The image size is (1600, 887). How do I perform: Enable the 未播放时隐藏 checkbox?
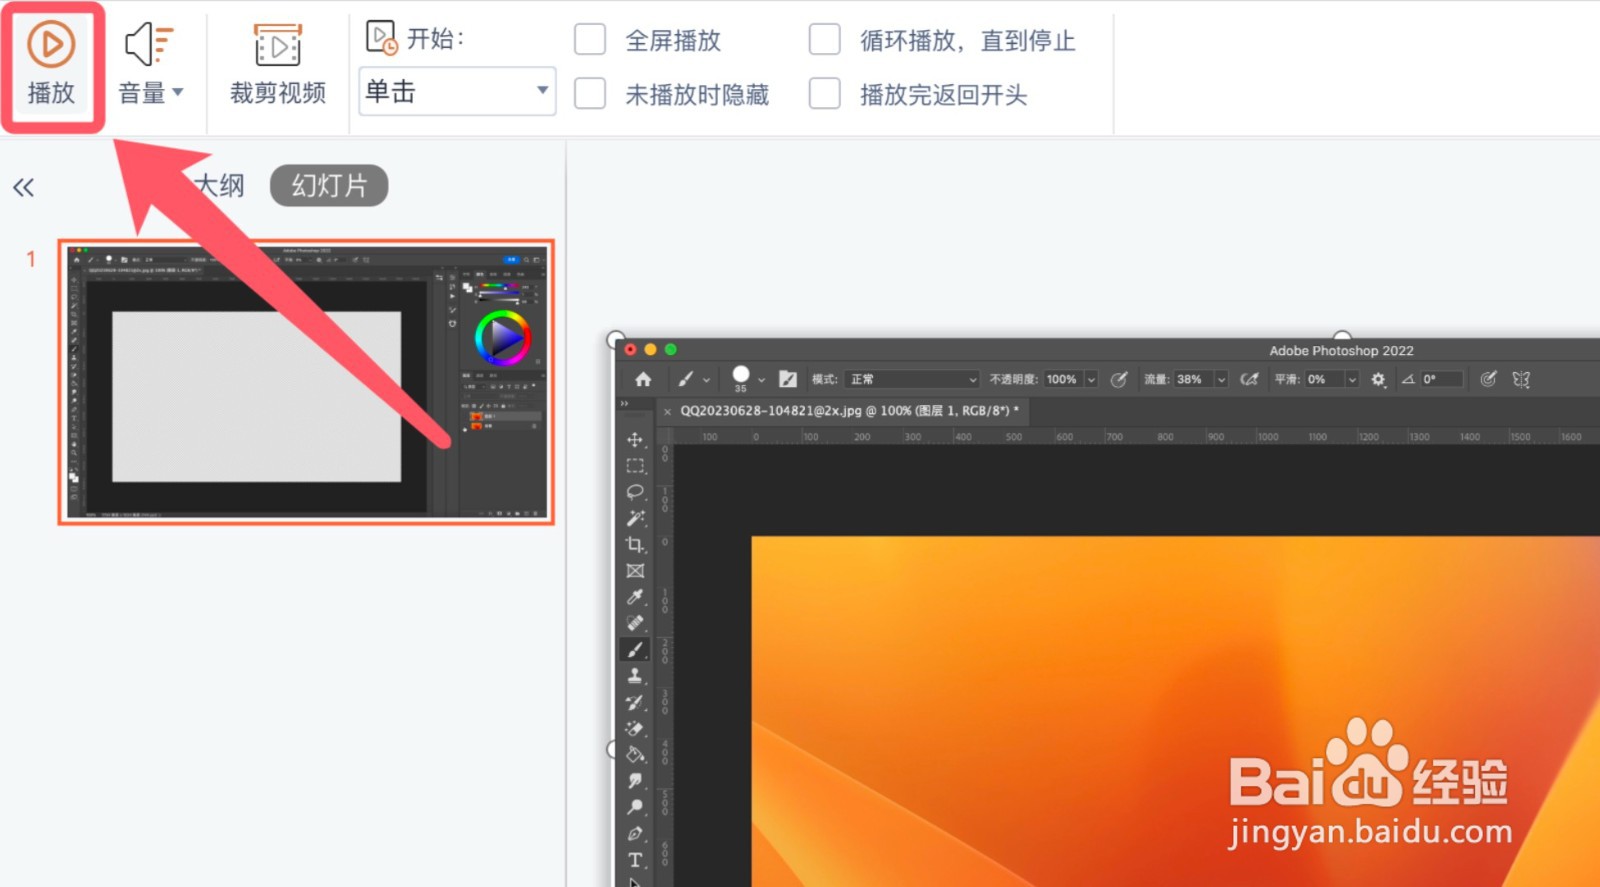(x=590, y=94)
